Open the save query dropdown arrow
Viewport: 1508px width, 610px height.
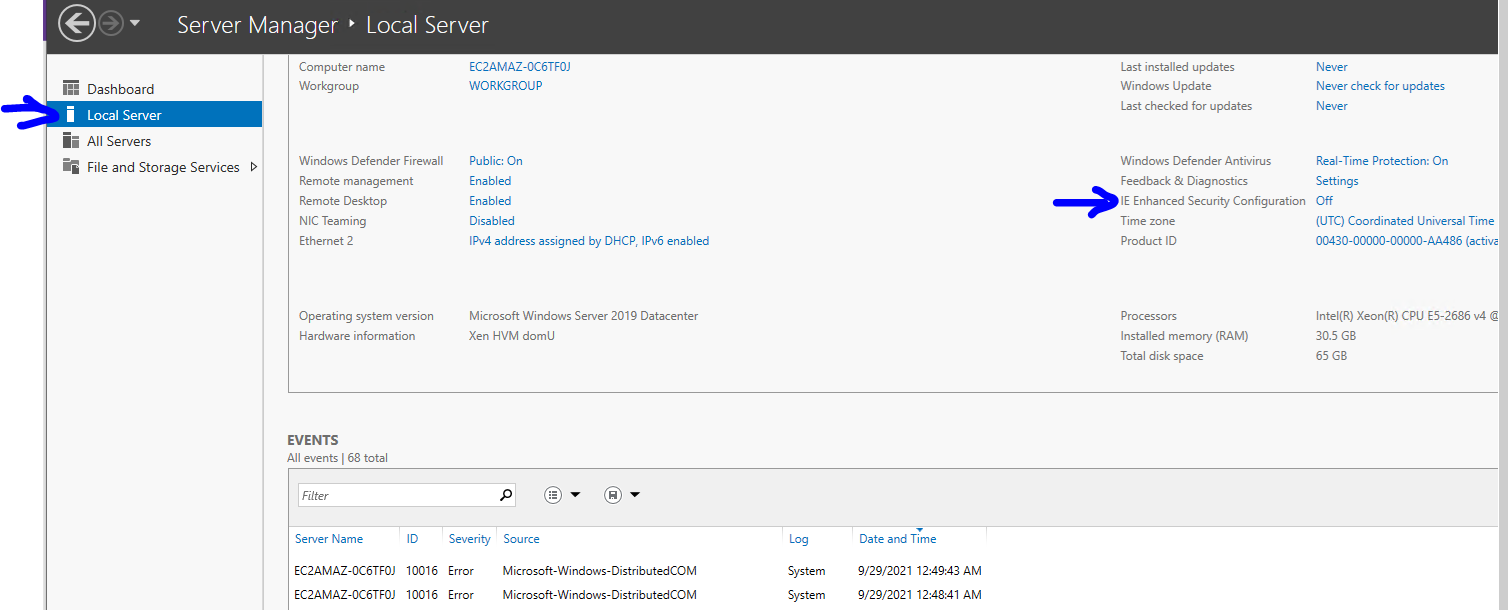point(634,495)
